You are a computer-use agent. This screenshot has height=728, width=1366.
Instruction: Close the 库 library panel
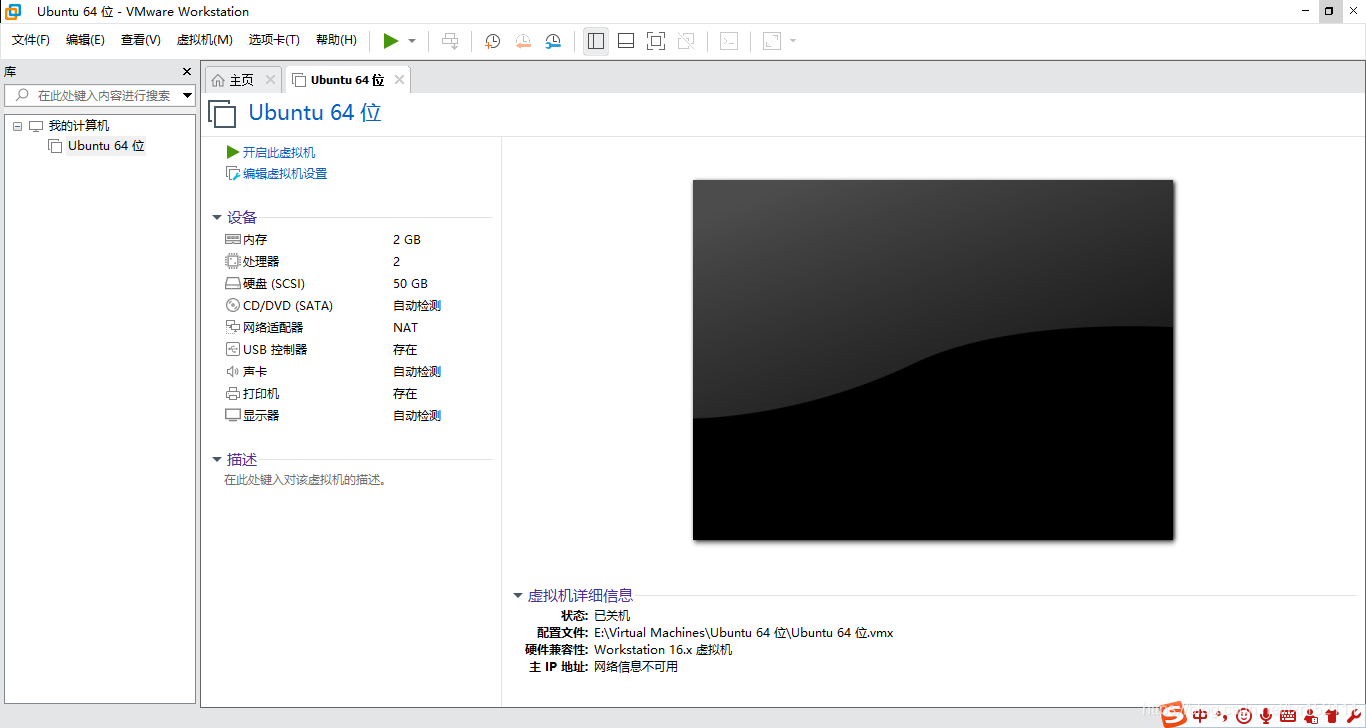[x=186, y=72]
